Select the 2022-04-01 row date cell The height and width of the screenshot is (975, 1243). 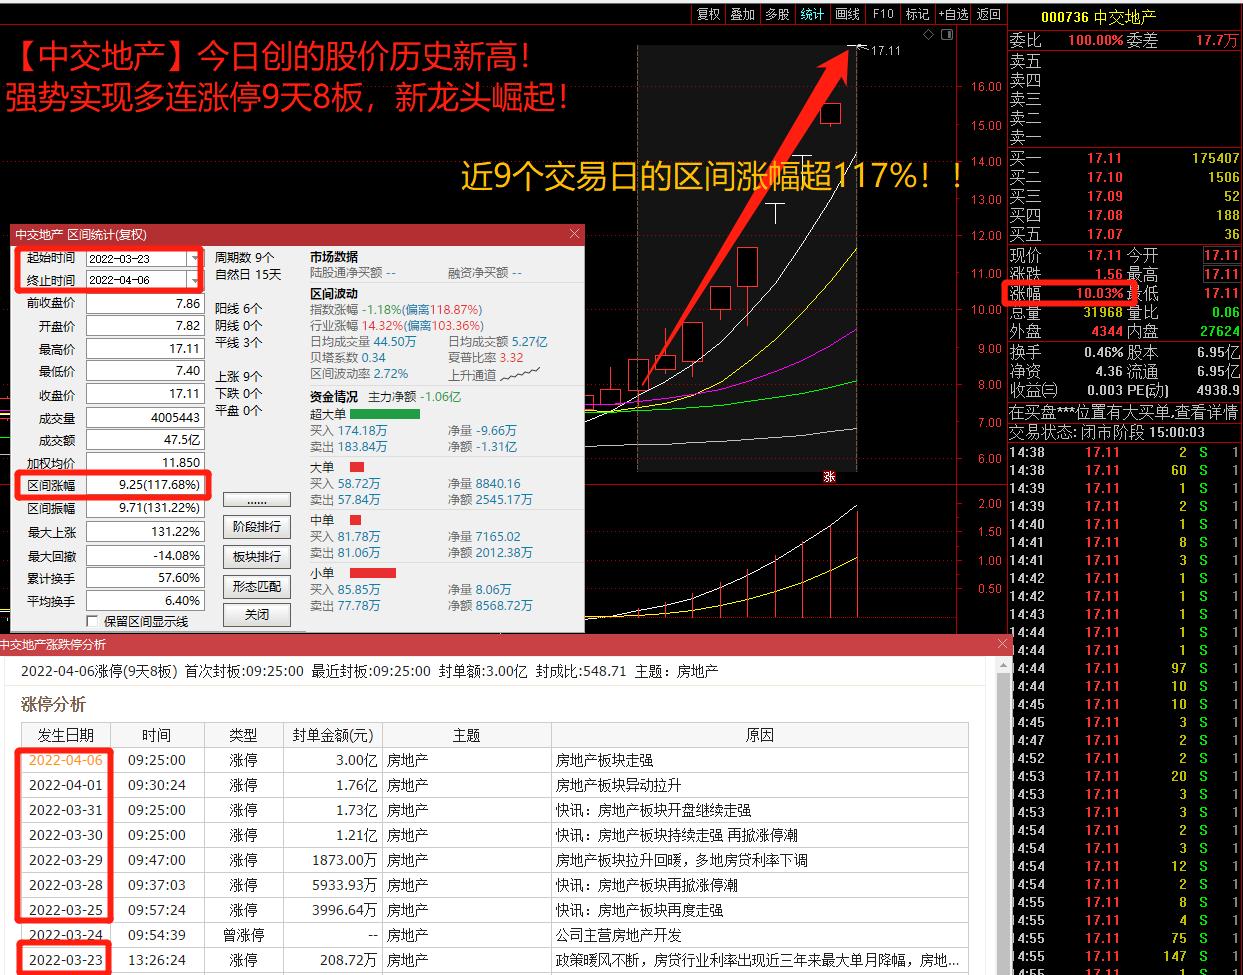[65, 785]
